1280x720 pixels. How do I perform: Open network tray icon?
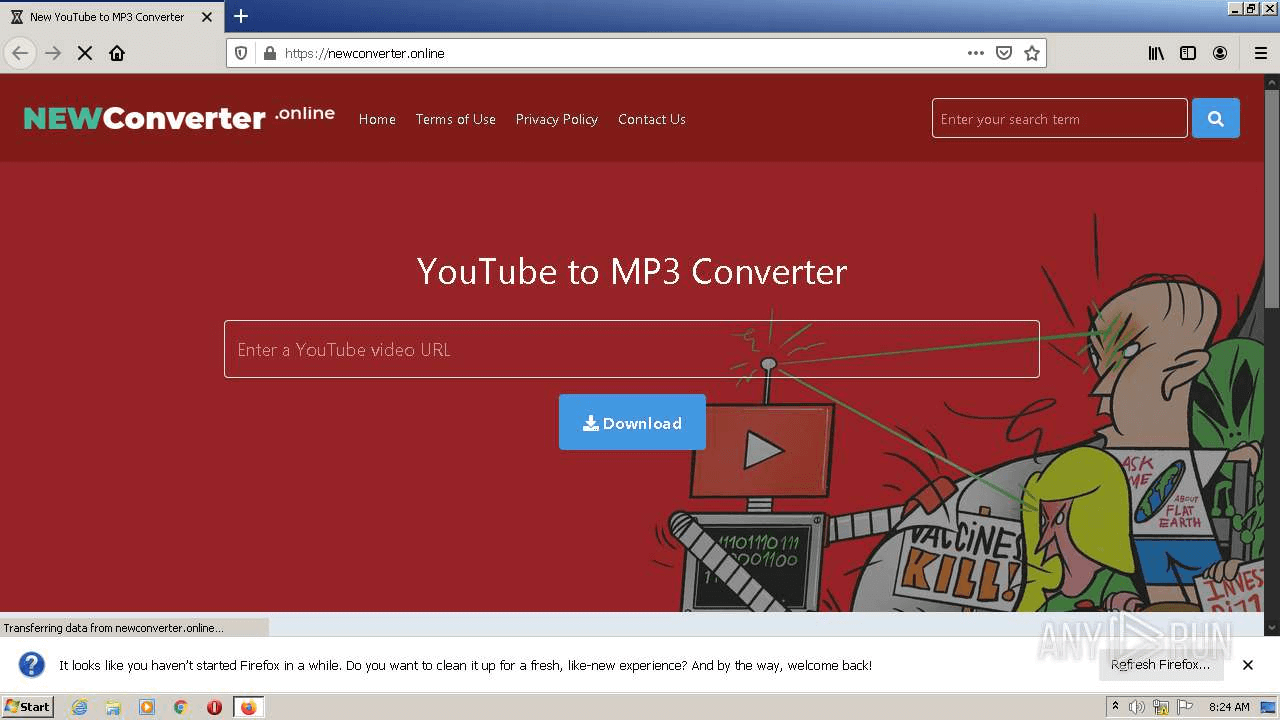pos(1161,707)
